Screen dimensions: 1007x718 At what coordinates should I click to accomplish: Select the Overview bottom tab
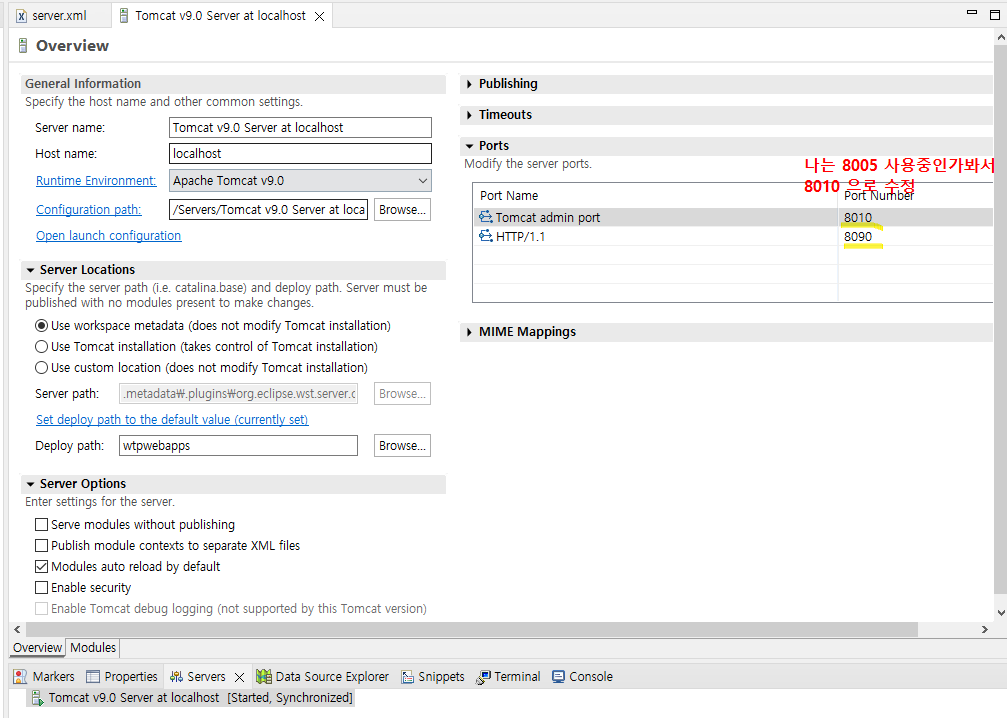tap(37, 647)
